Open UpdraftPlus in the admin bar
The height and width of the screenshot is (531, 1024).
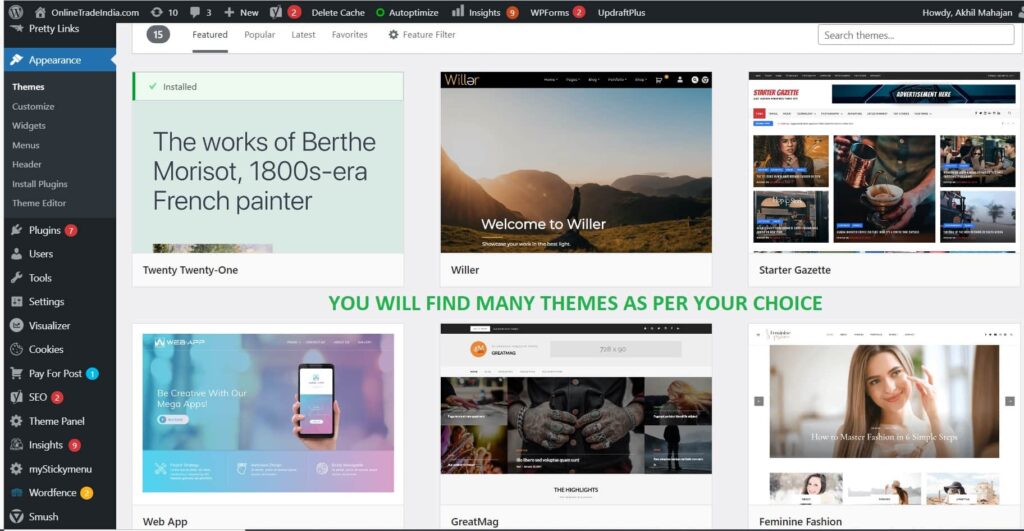click(x=621, y=12)
